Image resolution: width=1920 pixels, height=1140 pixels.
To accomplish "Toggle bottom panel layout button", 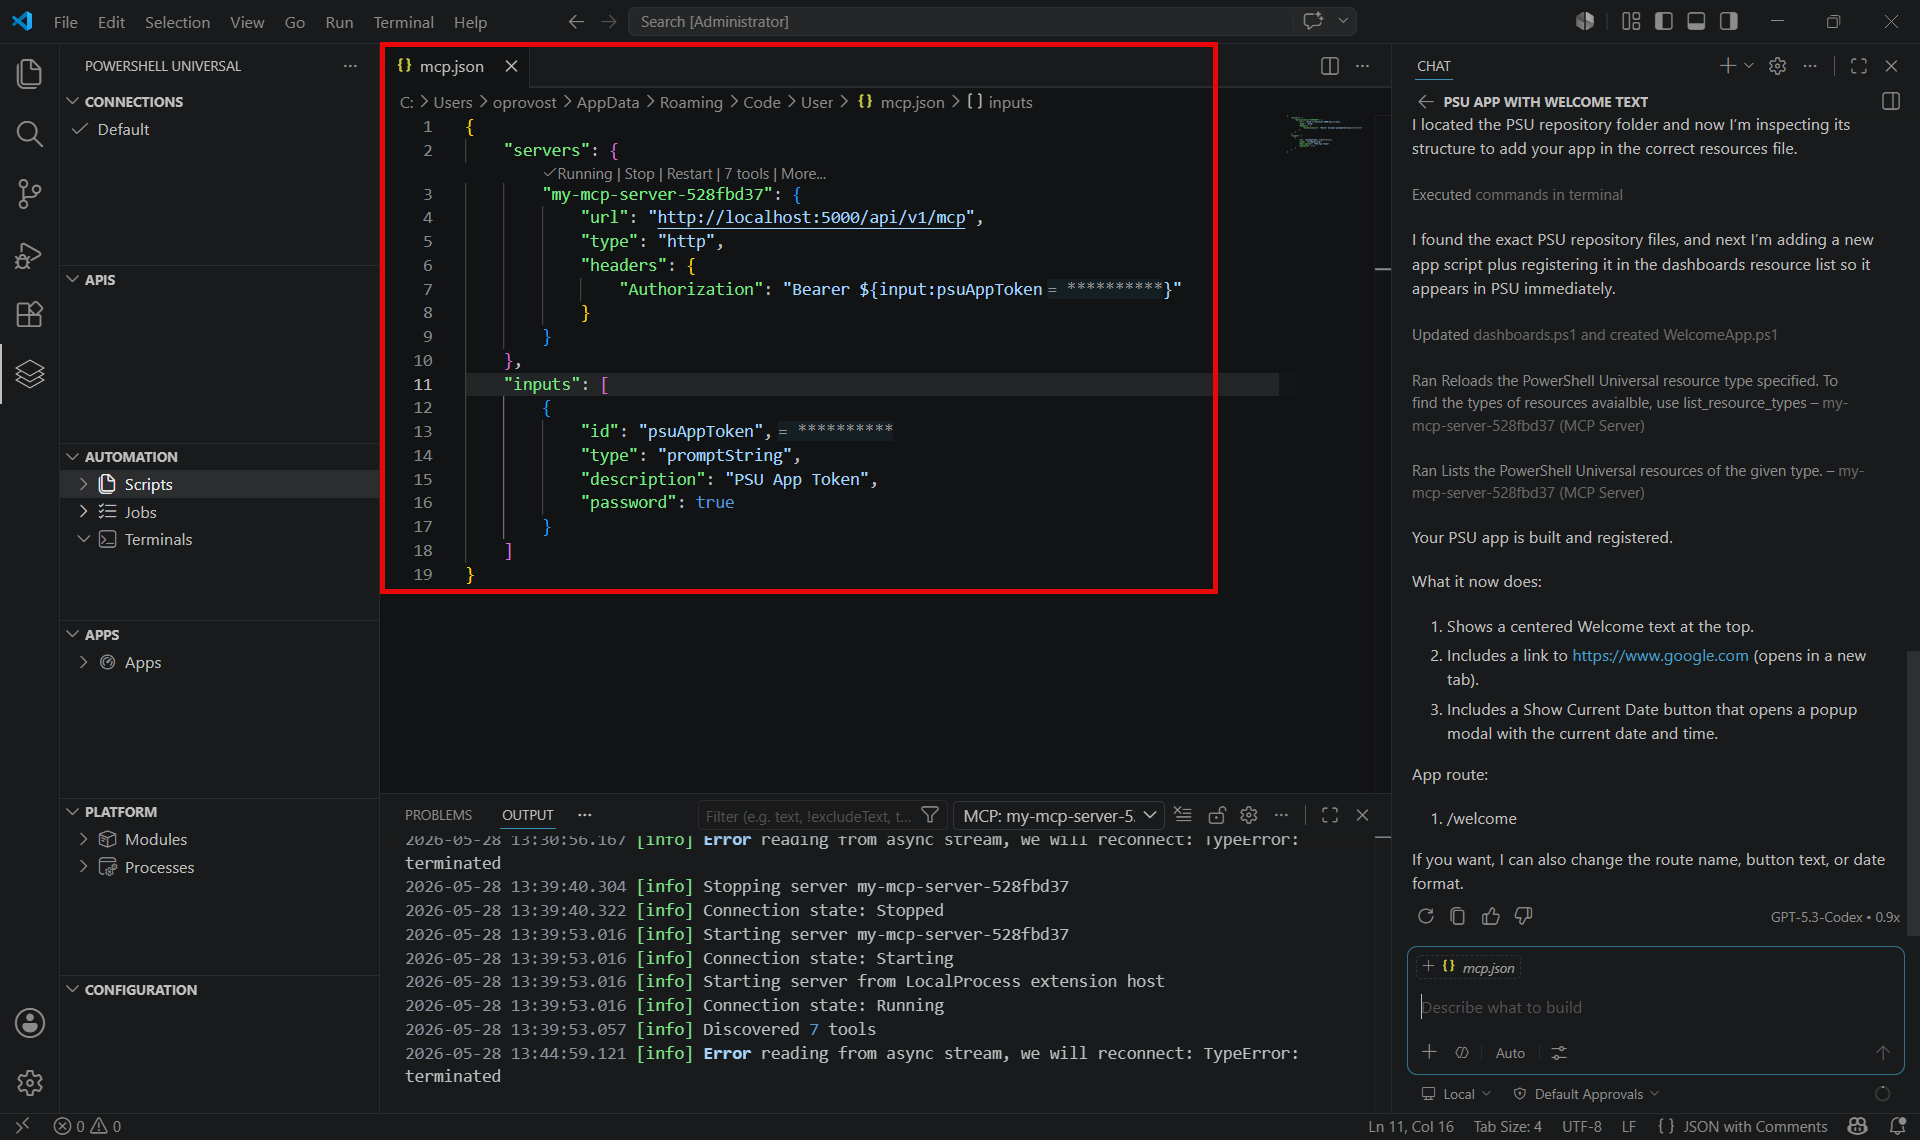I will (x=1696, y=21).
